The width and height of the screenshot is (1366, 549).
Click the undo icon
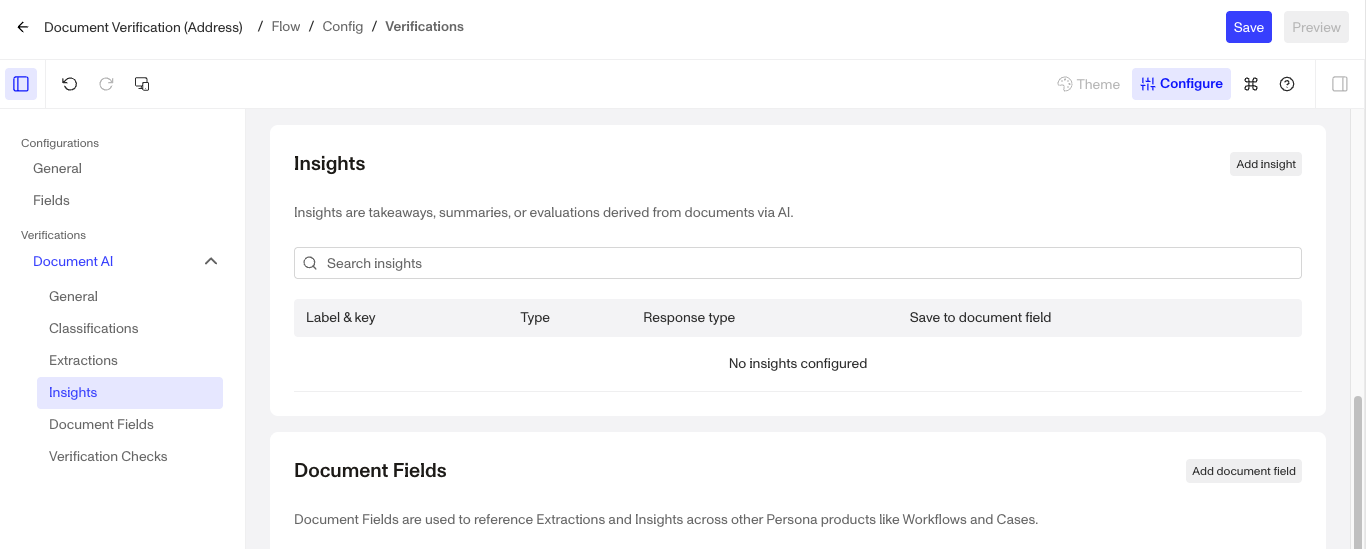pyautogui.click(x=70, y=84)
